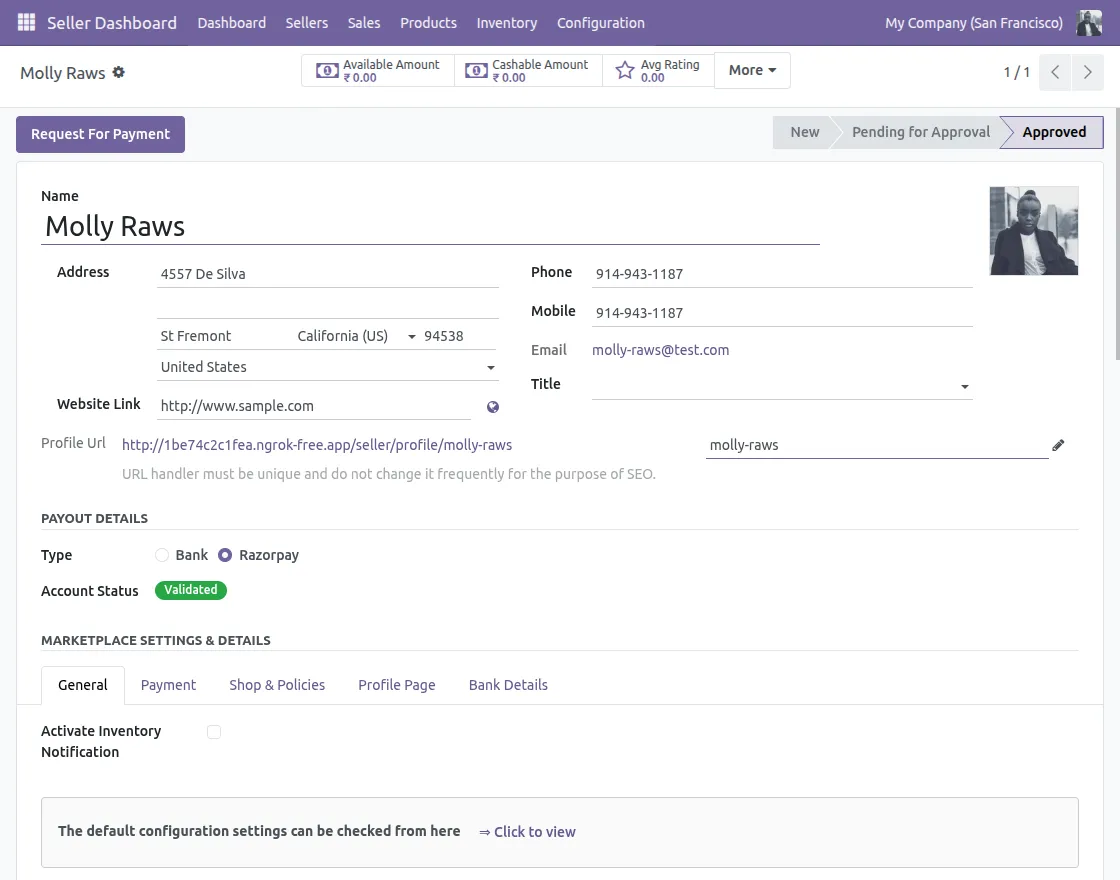The image size is (1120, 880).
Task: Open the Click to view link
Action: click(x=534, y=831)
